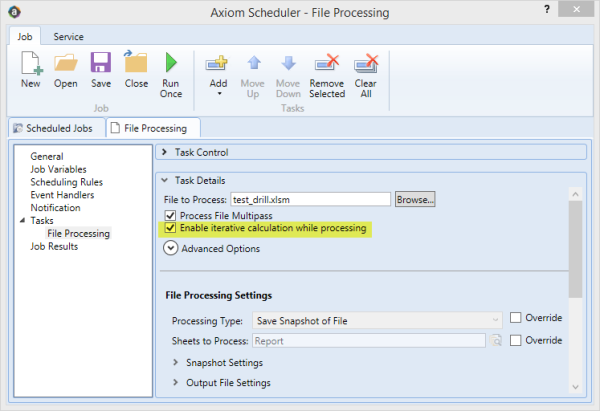The width and height of the screenshot is (600, 411).
Task: Open the Scheduled Jobs tab
Action: point(57,128)
